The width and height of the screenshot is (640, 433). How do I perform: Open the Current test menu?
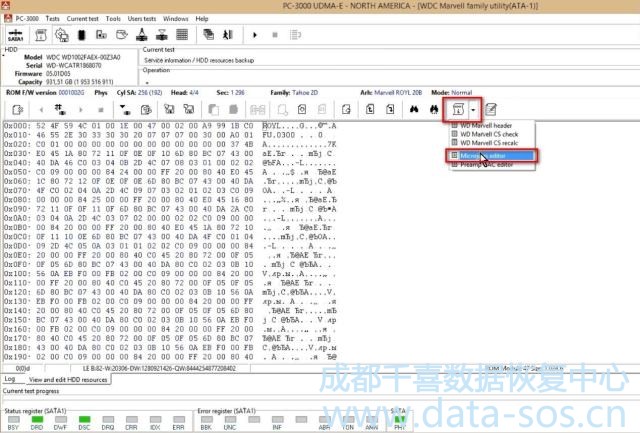tap(82, 19)
